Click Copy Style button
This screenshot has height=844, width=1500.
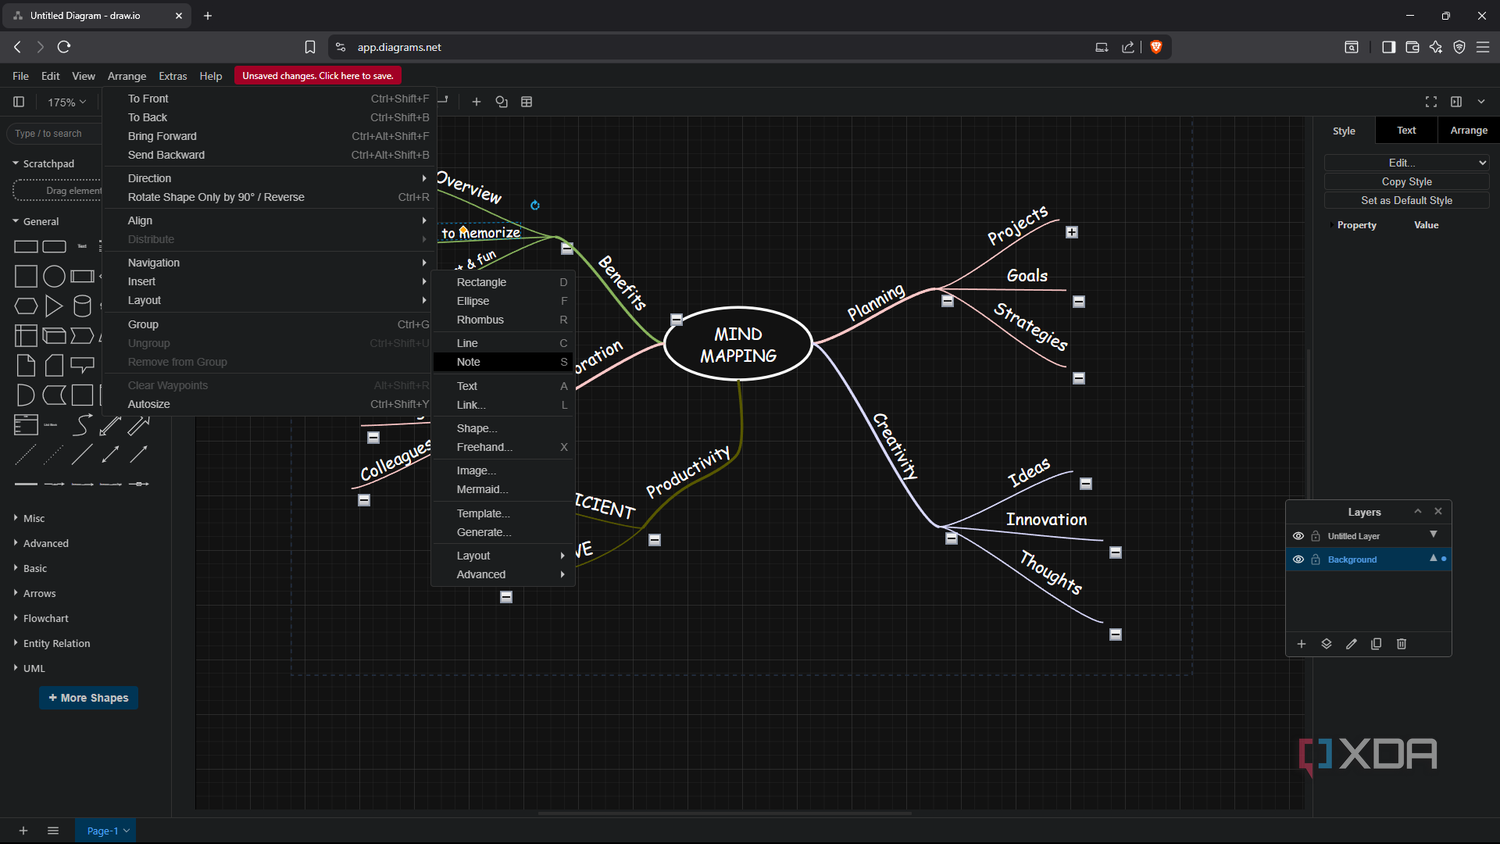pos(1407,182)
